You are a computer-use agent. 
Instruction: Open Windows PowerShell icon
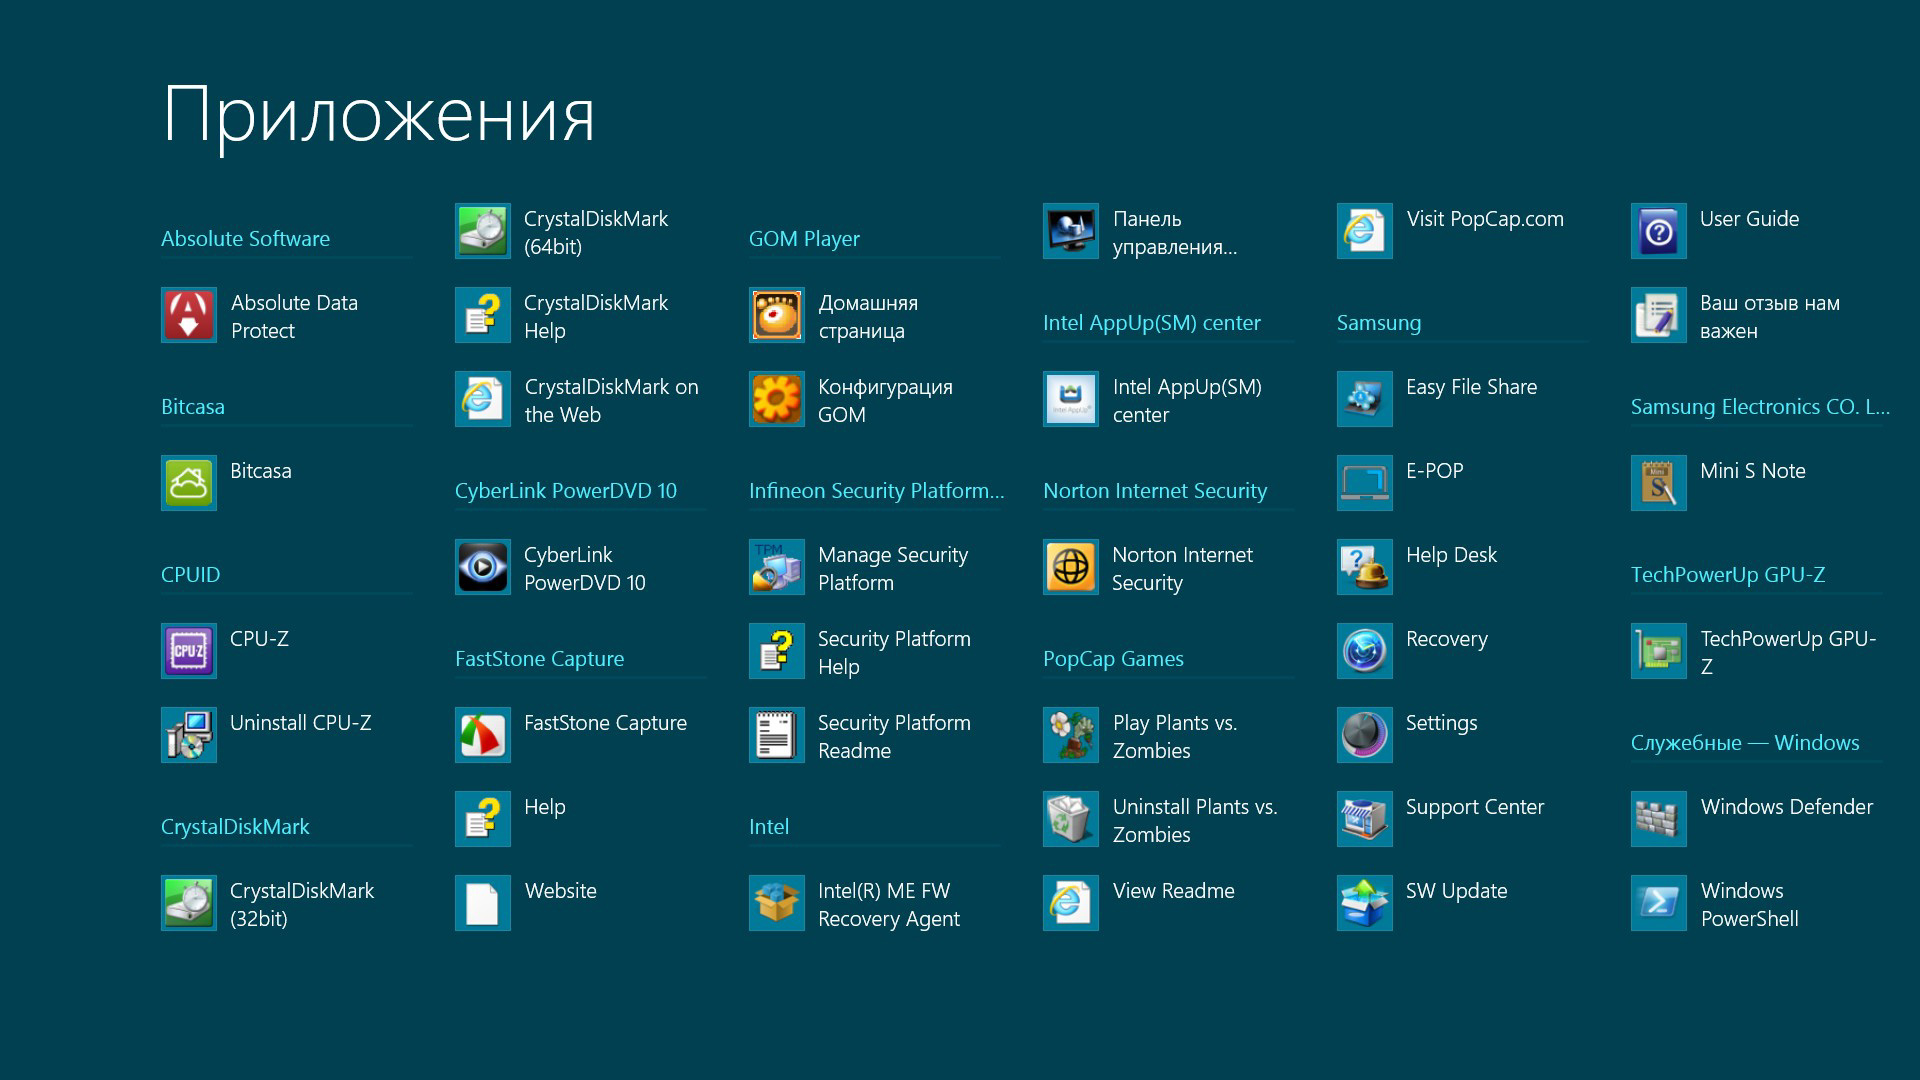[x=1659, y=904]
